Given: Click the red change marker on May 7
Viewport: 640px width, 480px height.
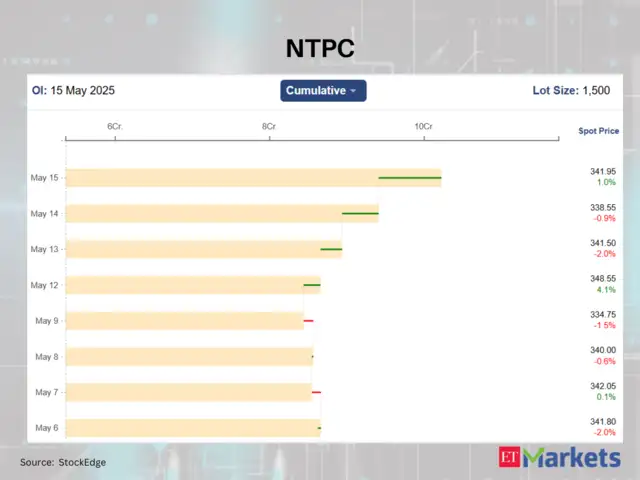Looking at the screenshot, I should coord(316,392).
